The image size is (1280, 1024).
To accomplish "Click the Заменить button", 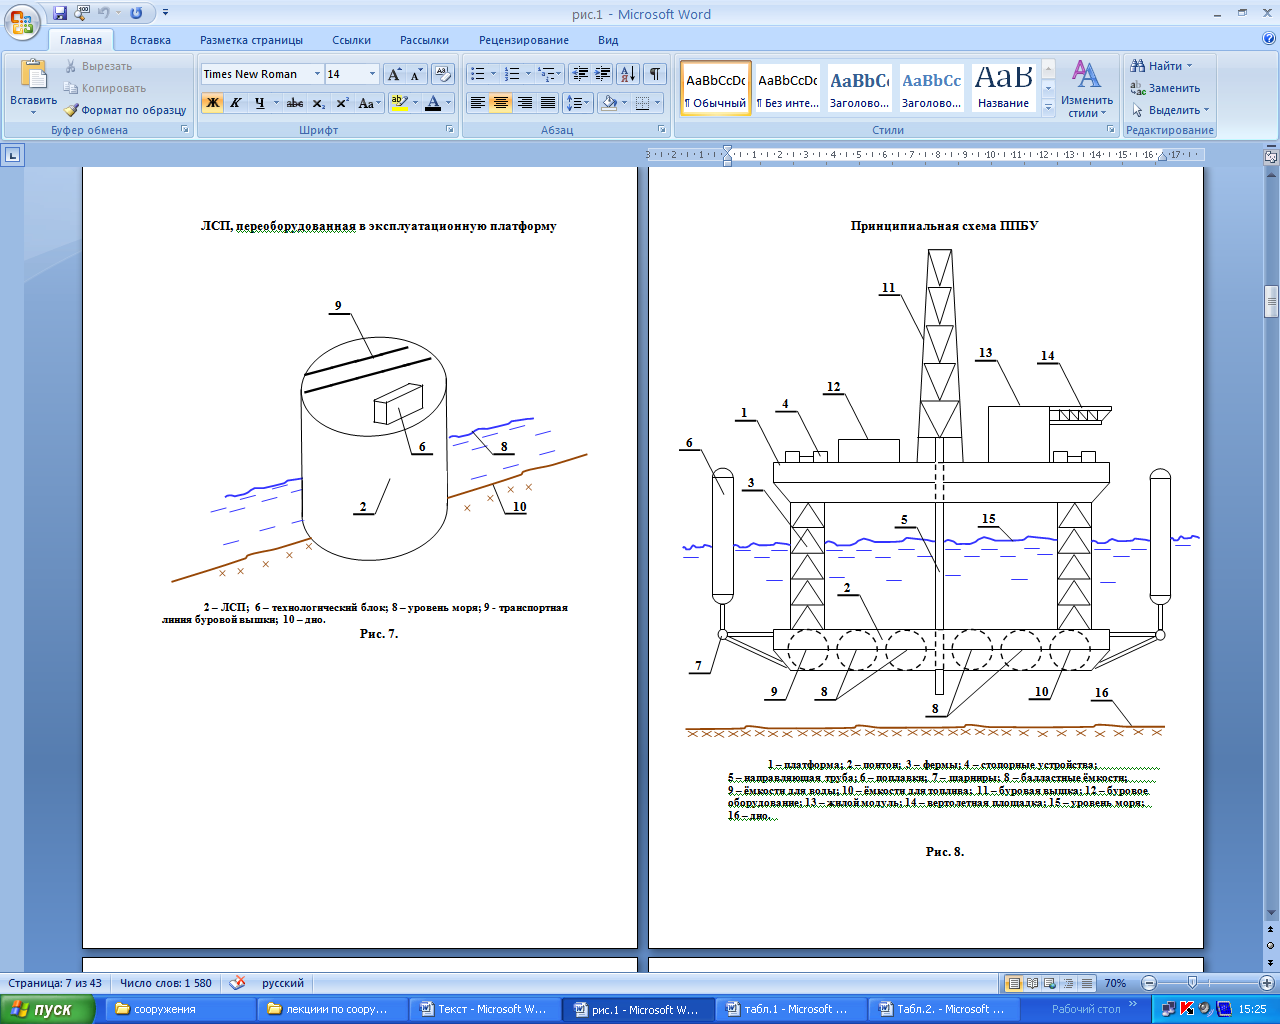I will (x=1165, y=88).
